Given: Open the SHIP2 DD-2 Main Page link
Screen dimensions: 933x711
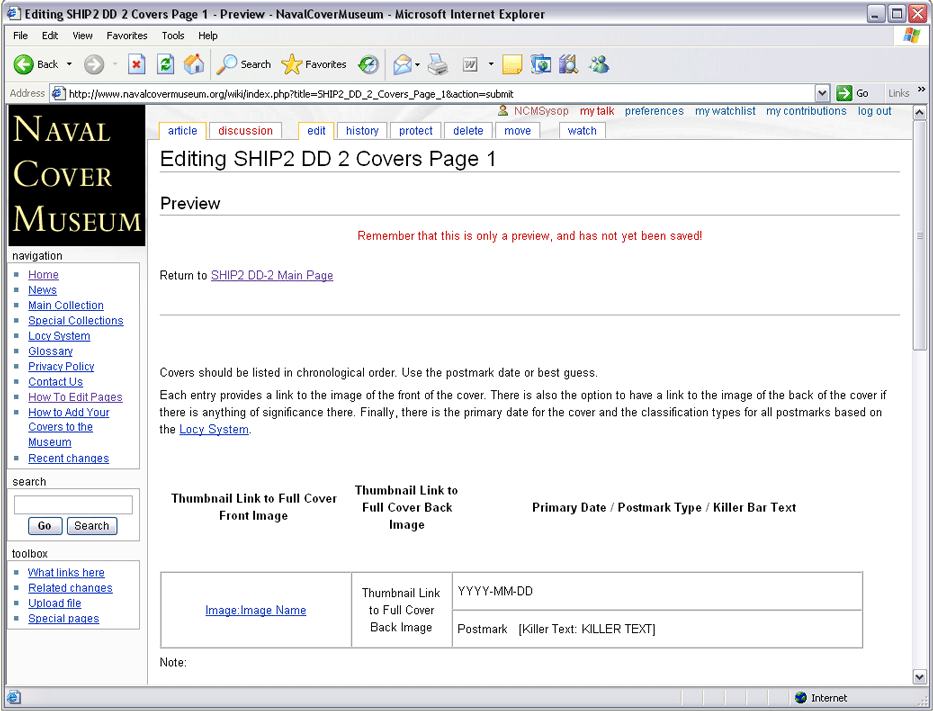Looking at the screenshot, I should pyautogui.click(x=272, y=276).
